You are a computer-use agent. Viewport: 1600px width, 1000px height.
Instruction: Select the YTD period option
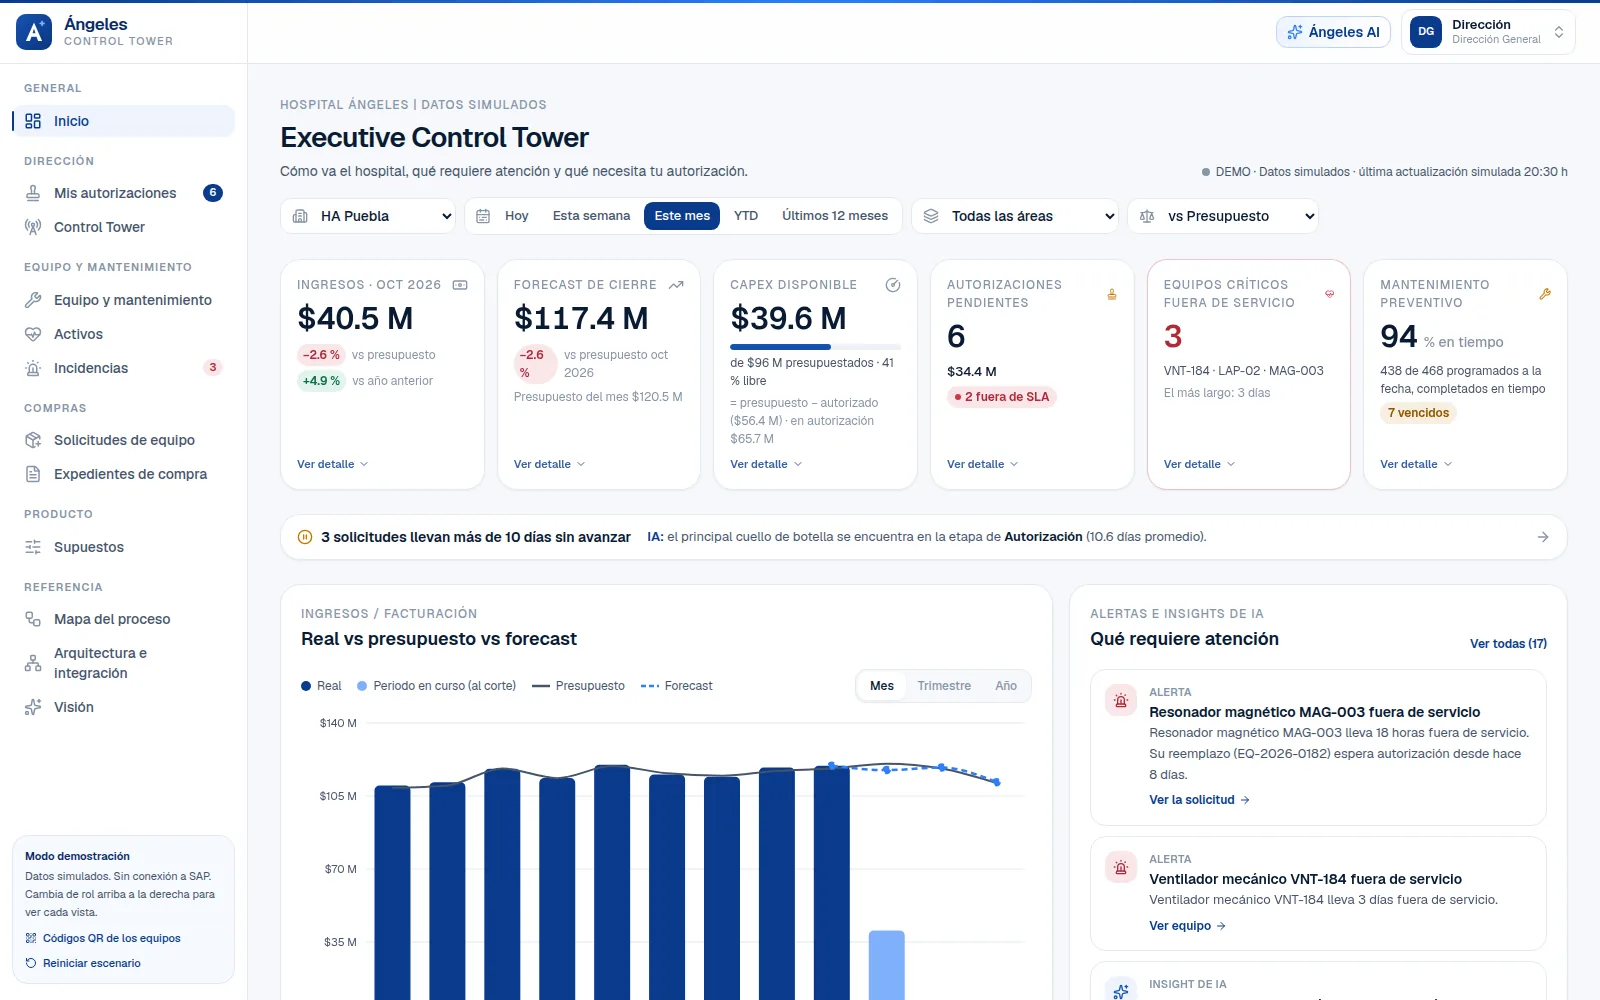click(746, 216)
